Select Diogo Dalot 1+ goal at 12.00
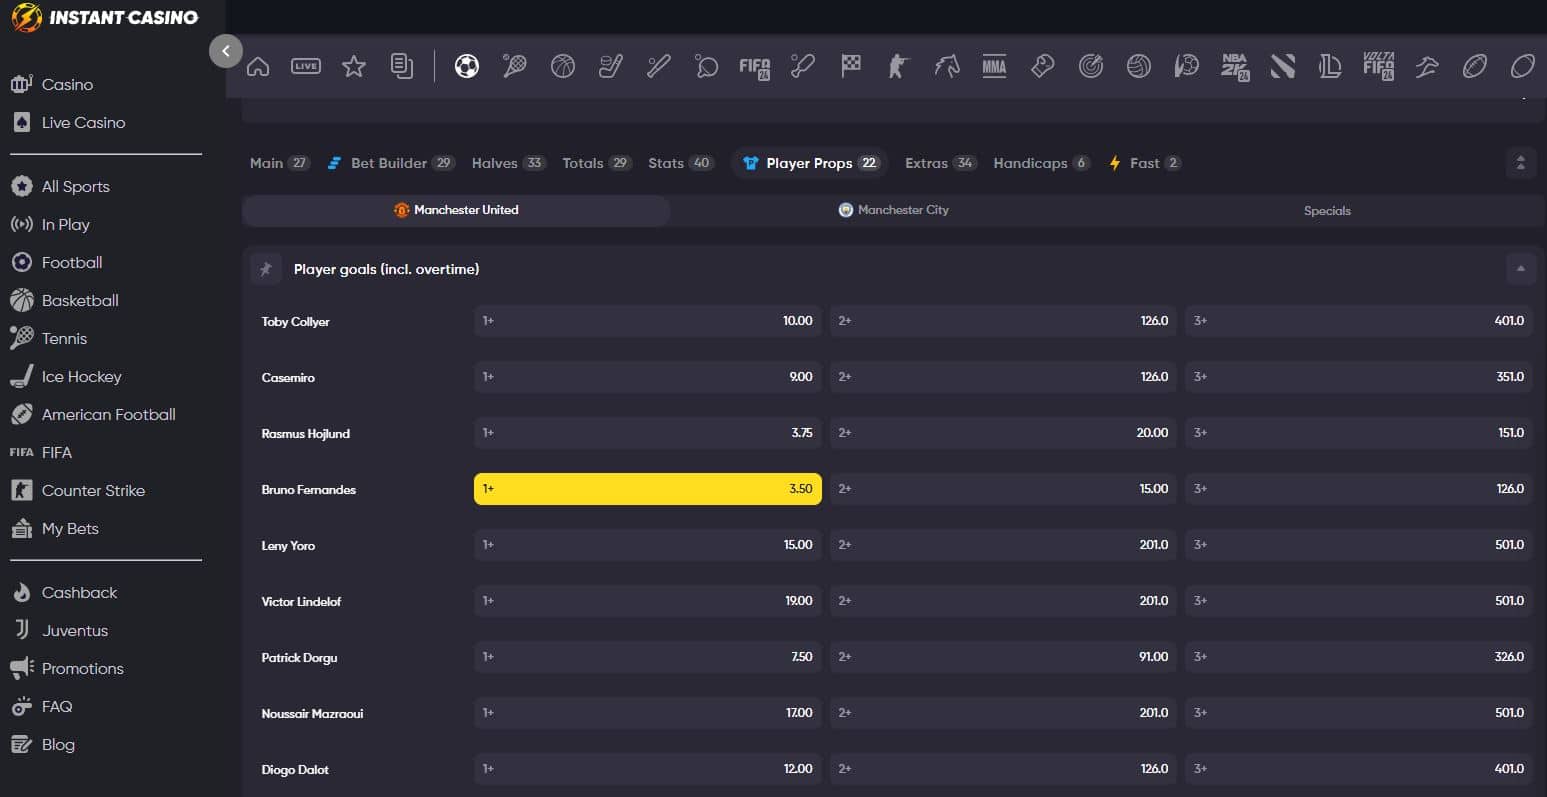 point(648,769)
